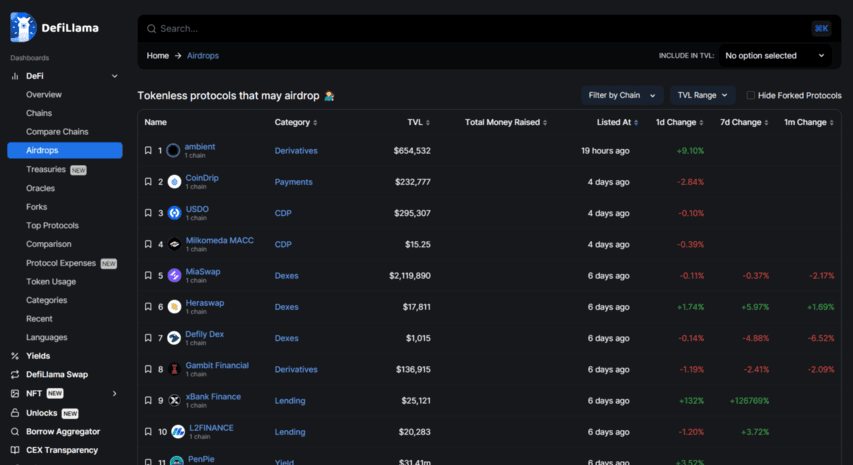
Task: Open Chains in the sidebar
Action: [39, 113]
